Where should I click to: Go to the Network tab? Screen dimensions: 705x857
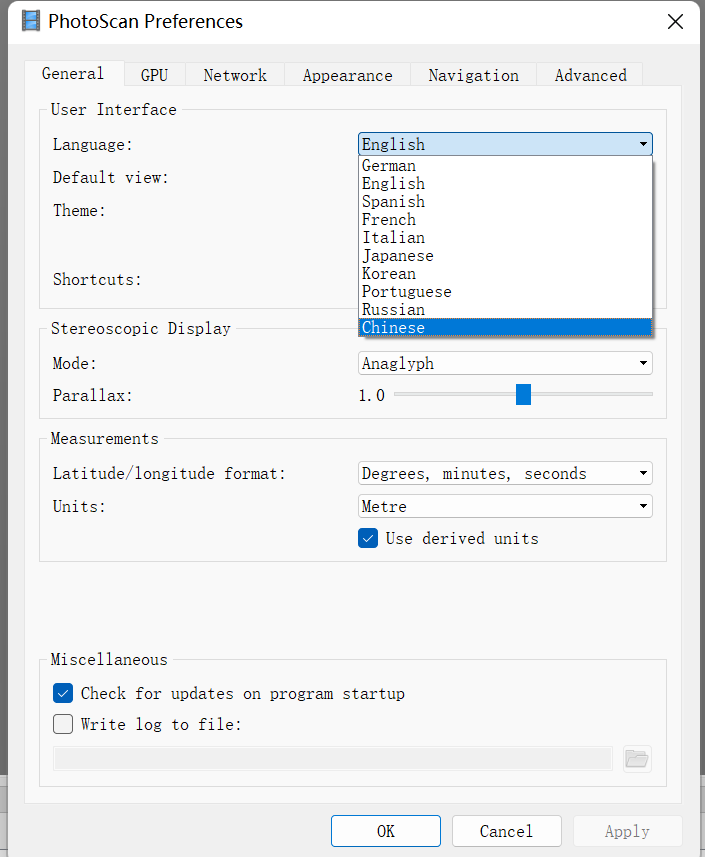point(235,75)
